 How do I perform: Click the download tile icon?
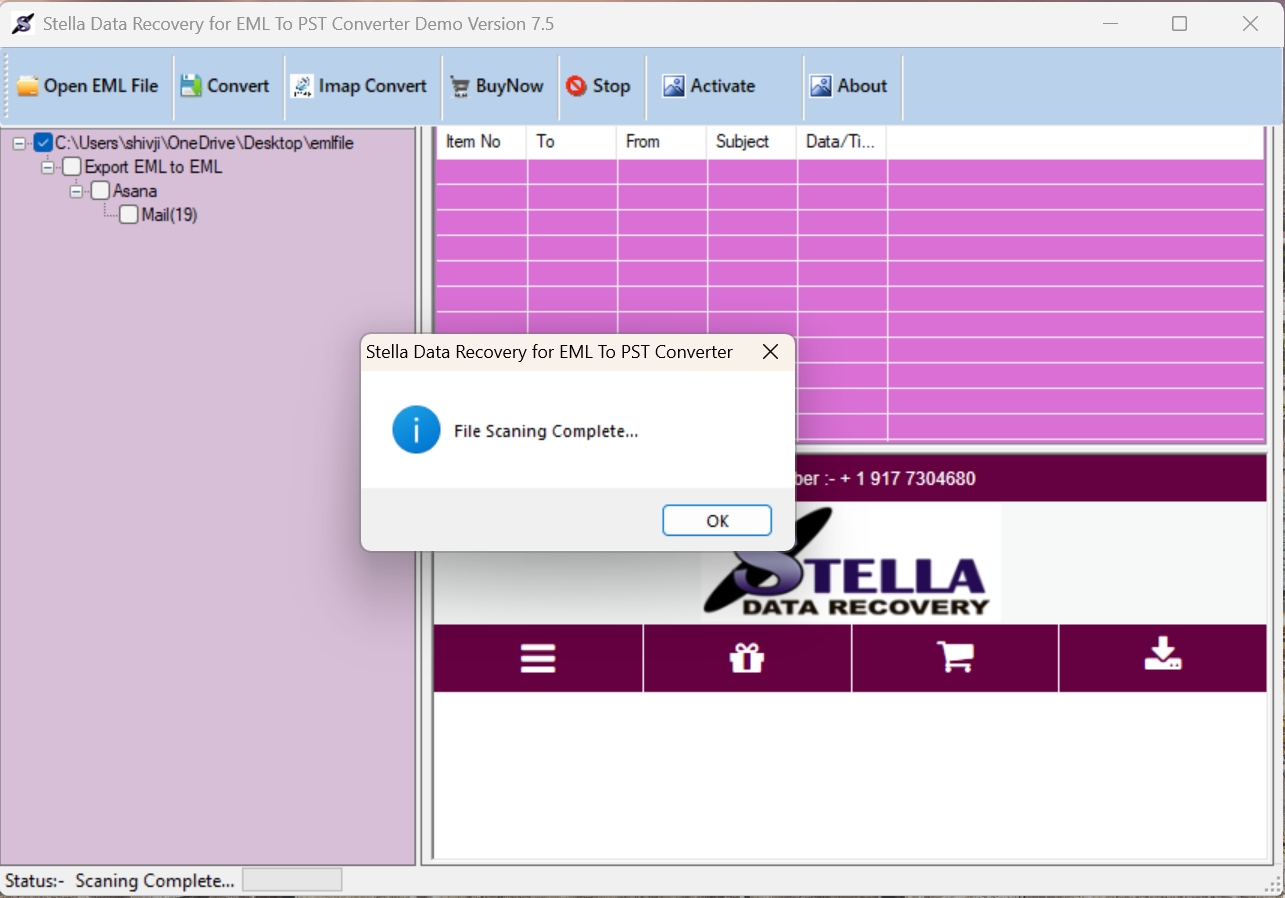point(1163,655)
